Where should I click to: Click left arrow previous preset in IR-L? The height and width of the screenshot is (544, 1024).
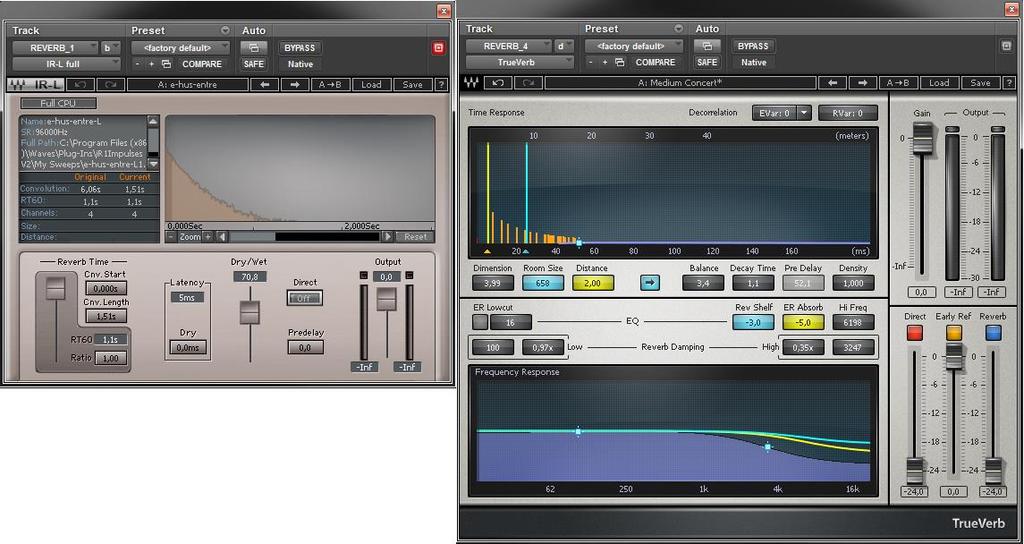pyautogui.click(x=265, y=85)
